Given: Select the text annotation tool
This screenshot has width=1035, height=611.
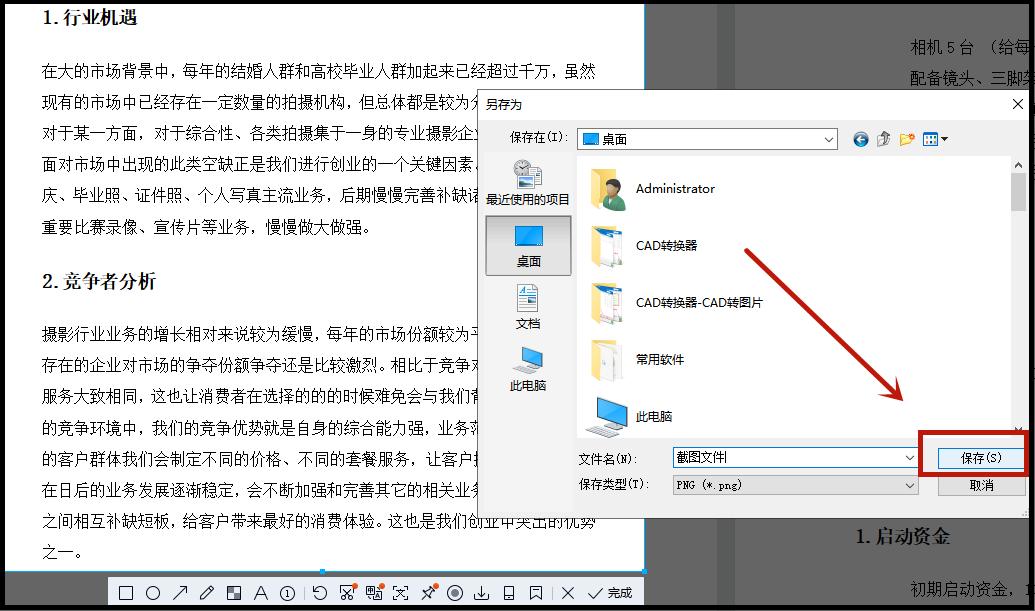Looking at the screenshot, I should [260, 592].
